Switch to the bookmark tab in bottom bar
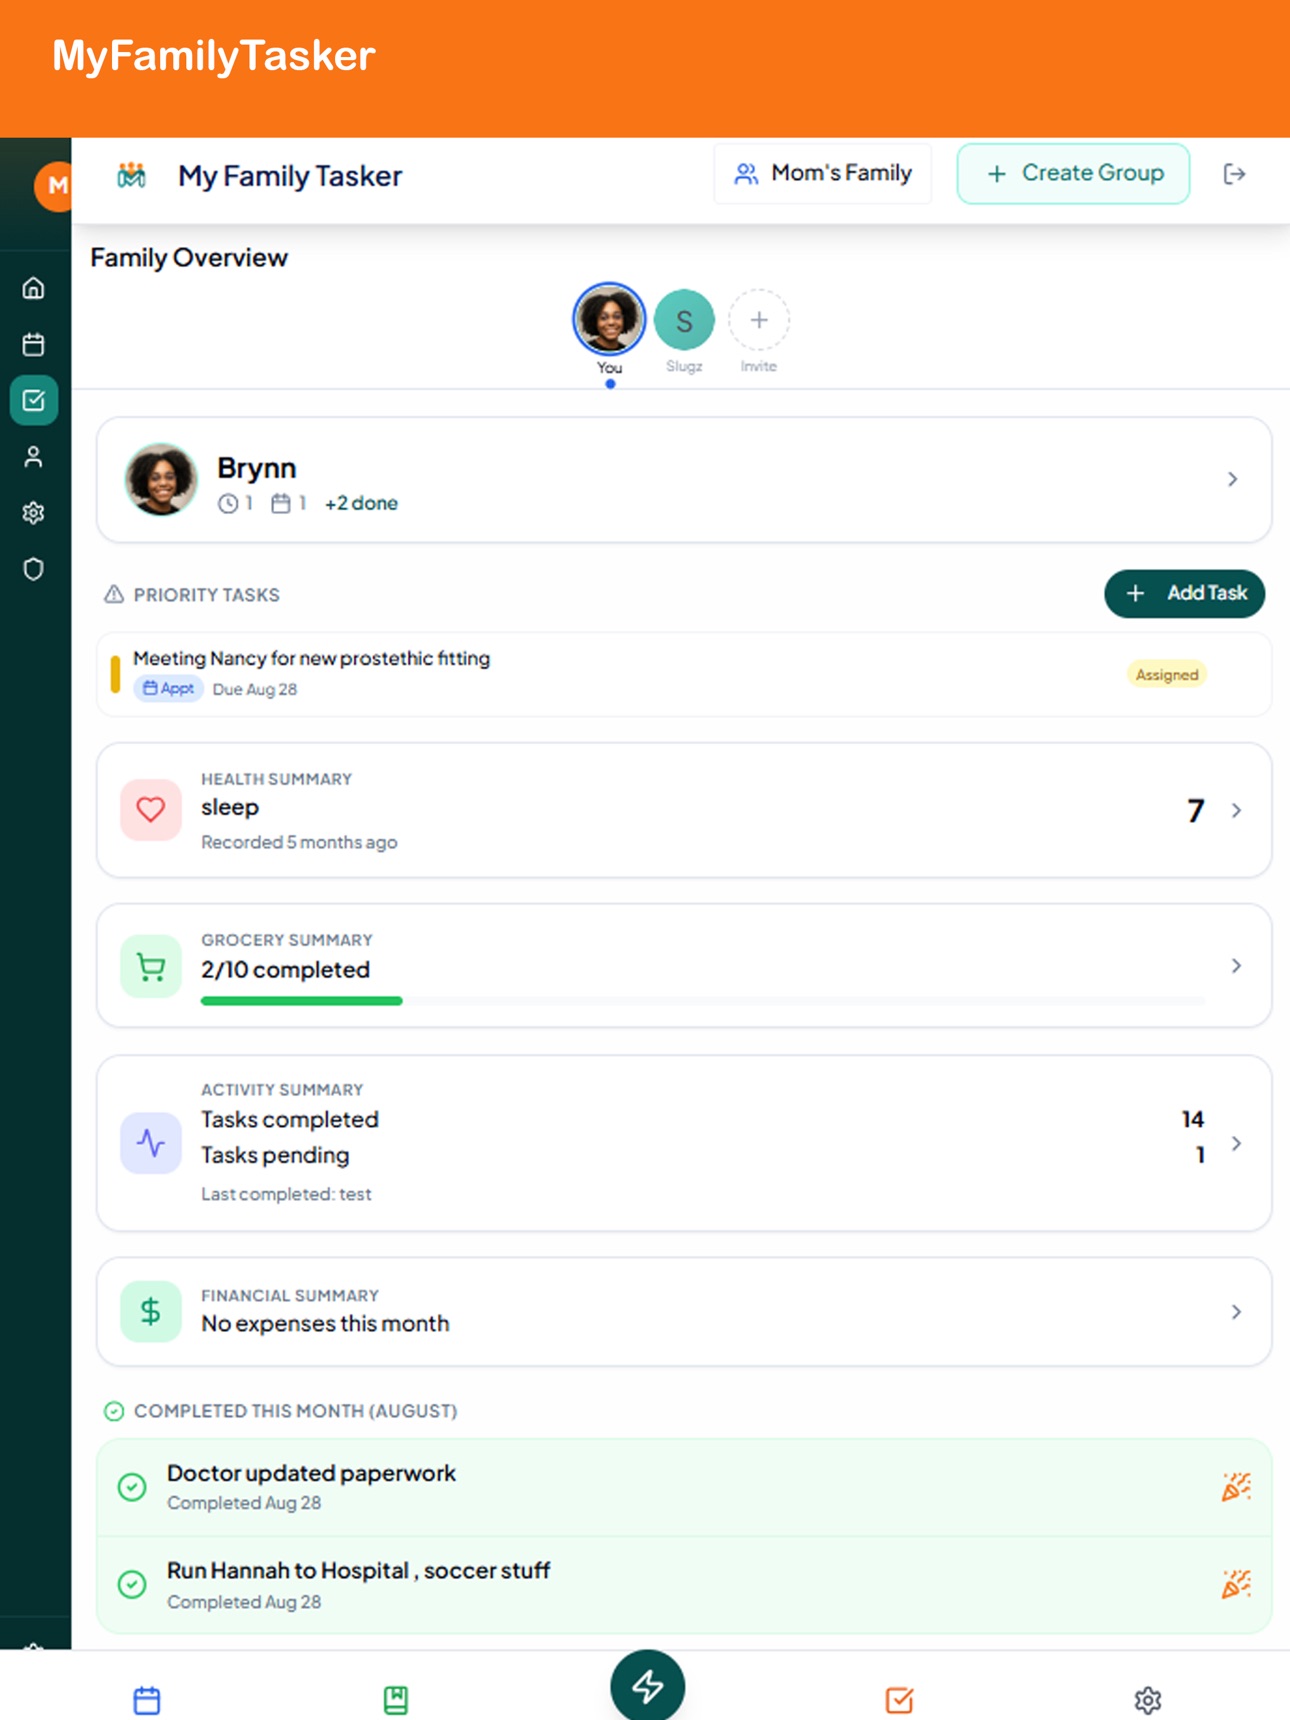This screenshot has height=1720, width=1290. tap(396, 1700)
